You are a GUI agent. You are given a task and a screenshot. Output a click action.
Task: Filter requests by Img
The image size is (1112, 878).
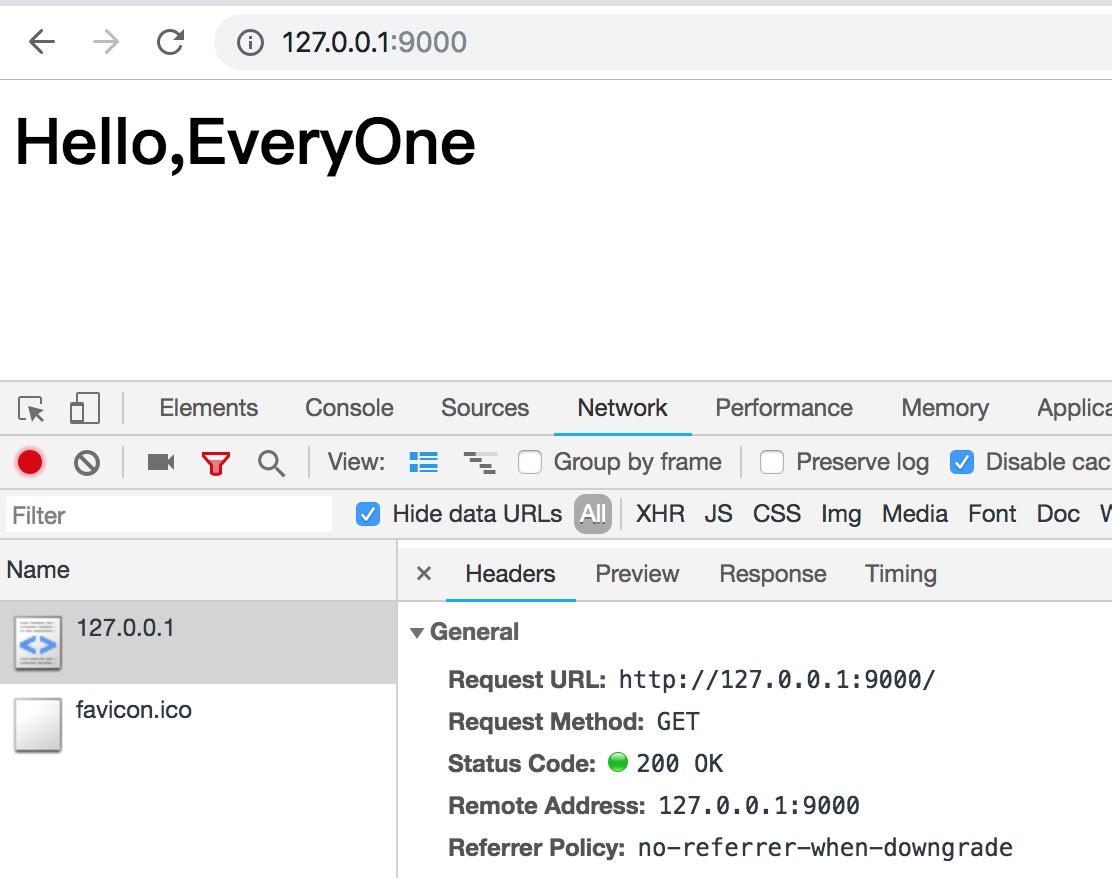pos(841,514)
